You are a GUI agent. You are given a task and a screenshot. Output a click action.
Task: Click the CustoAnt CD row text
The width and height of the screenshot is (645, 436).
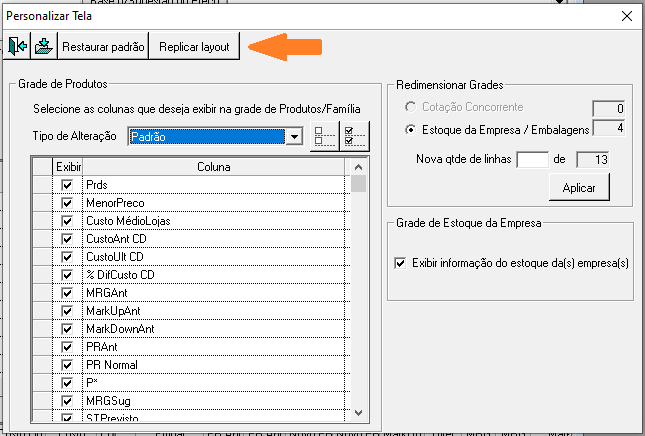(x=116, y=239)
